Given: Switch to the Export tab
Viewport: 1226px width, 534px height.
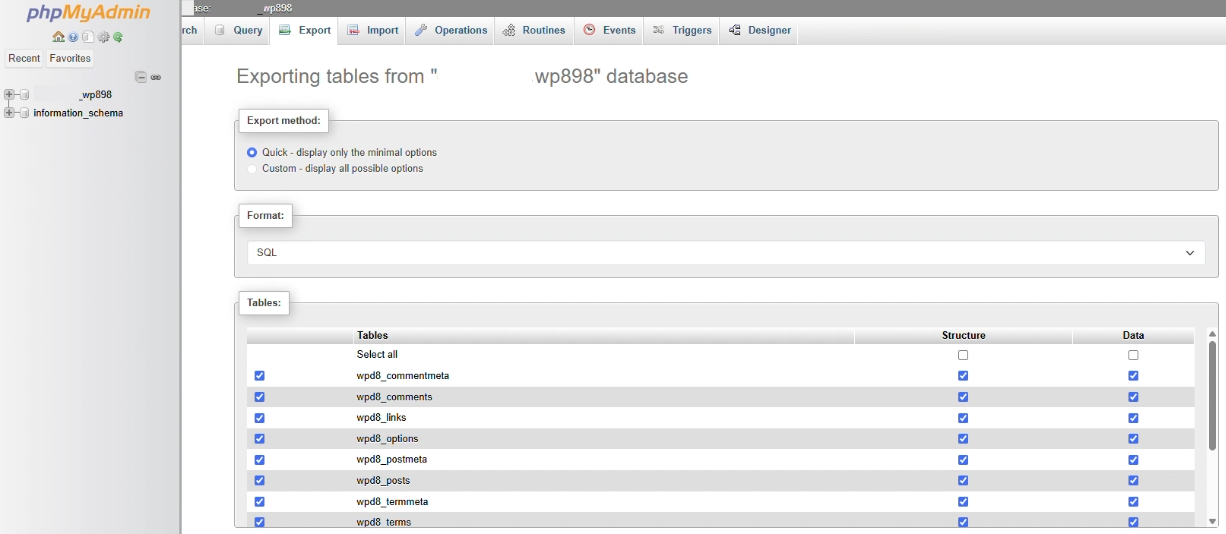Looking at the screenshot, I should [305, 30].
